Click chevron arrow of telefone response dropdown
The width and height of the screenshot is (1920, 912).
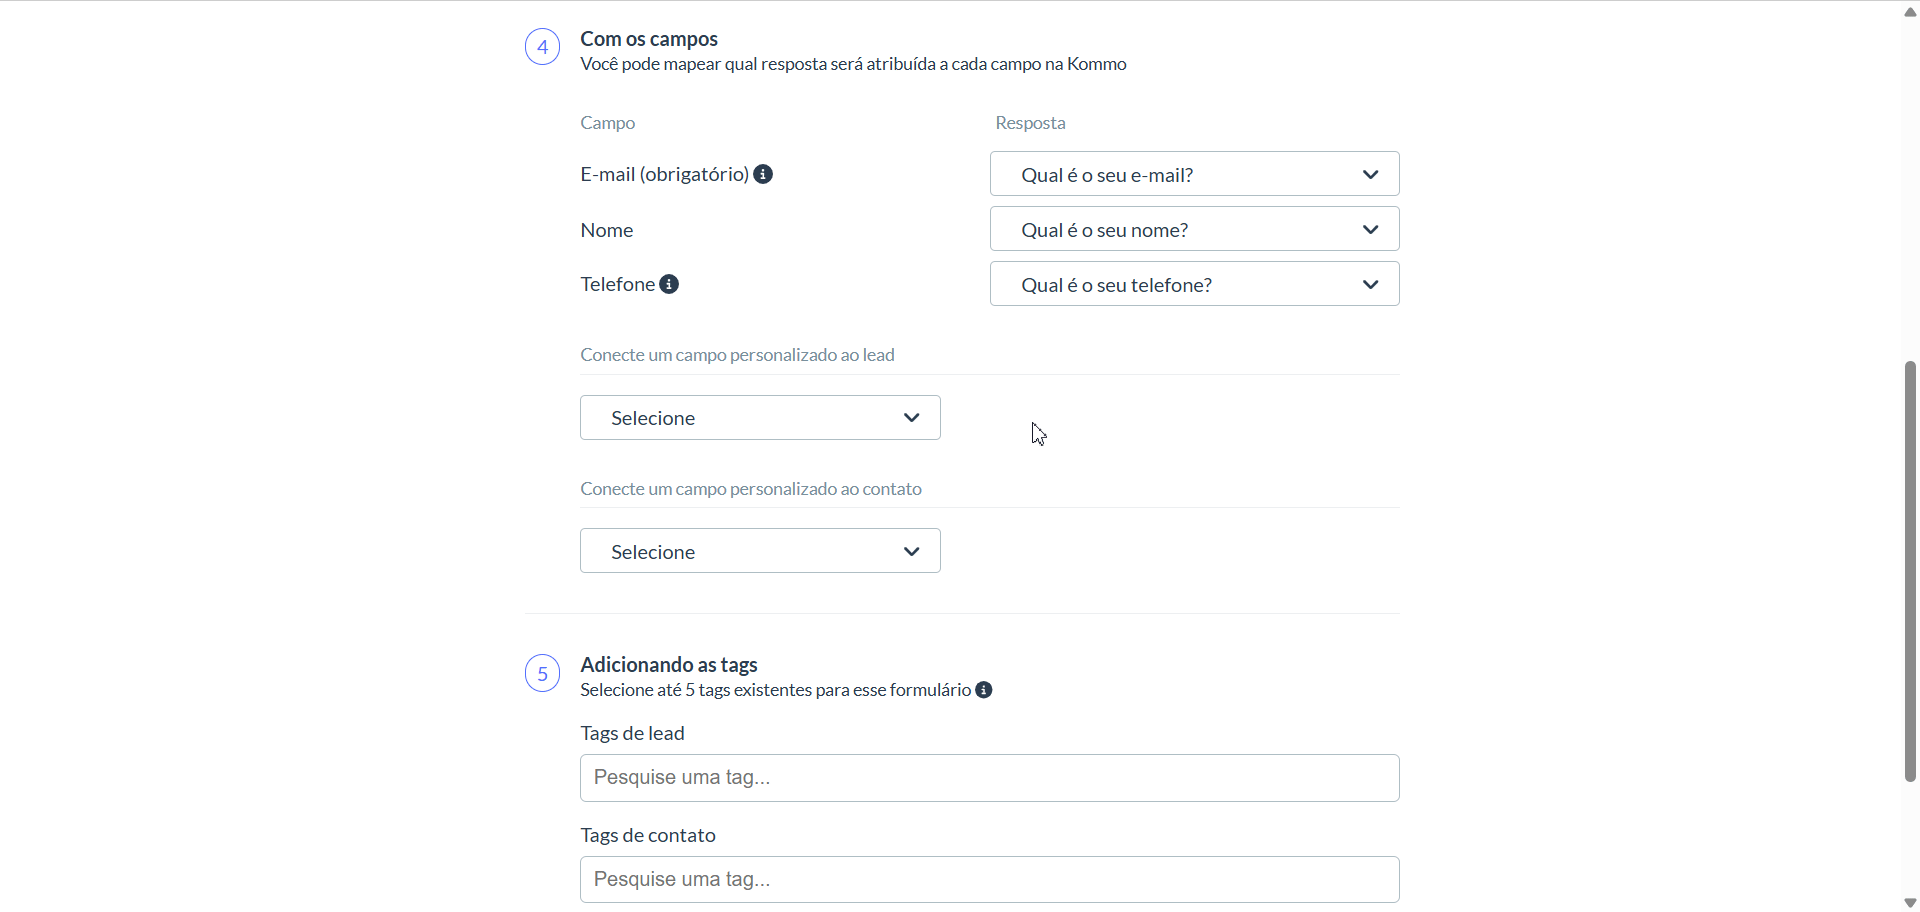(x=1370, y=284)
